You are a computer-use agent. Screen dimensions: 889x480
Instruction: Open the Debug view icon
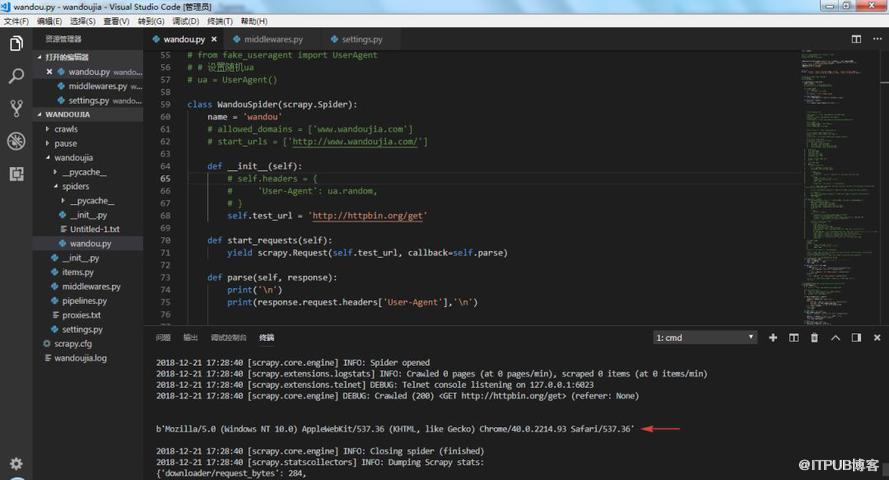pos(16,141)
